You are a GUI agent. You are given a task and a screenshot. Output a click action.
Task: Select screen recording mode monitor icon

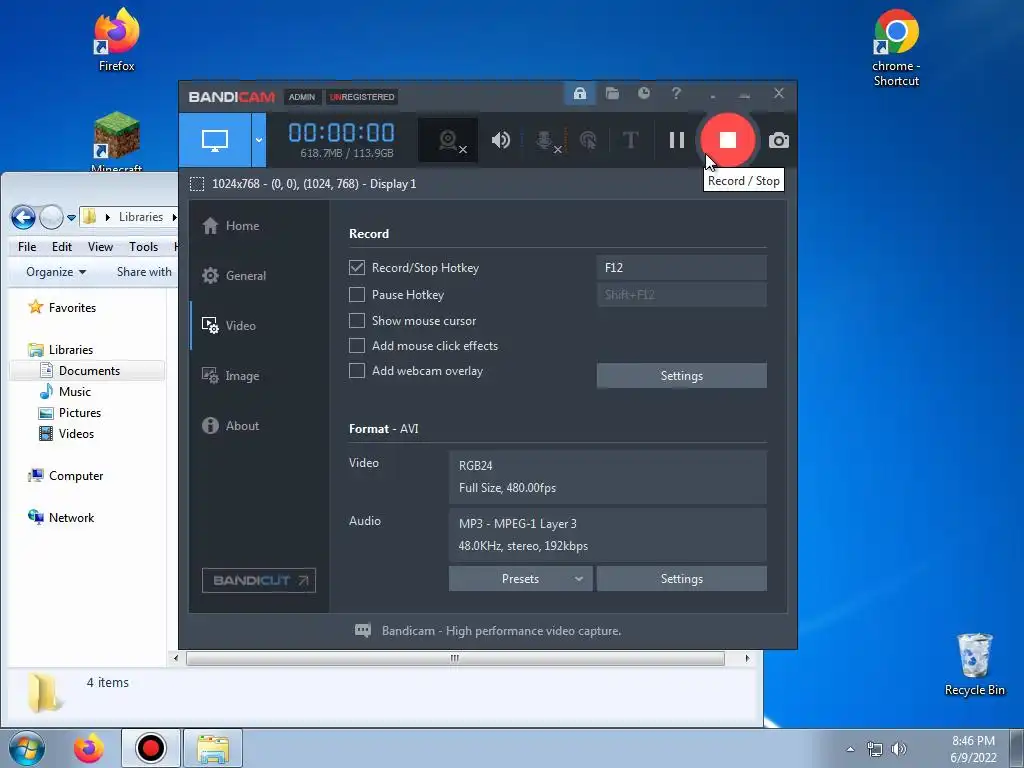(x=215, y=140)
